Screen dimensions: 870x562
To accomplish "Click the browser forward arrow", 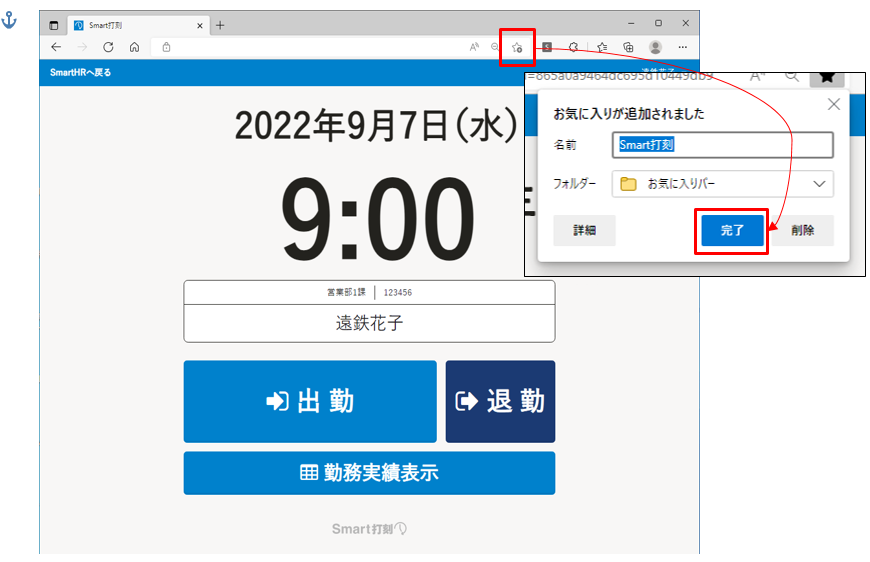I will click(x=82, y=47).
